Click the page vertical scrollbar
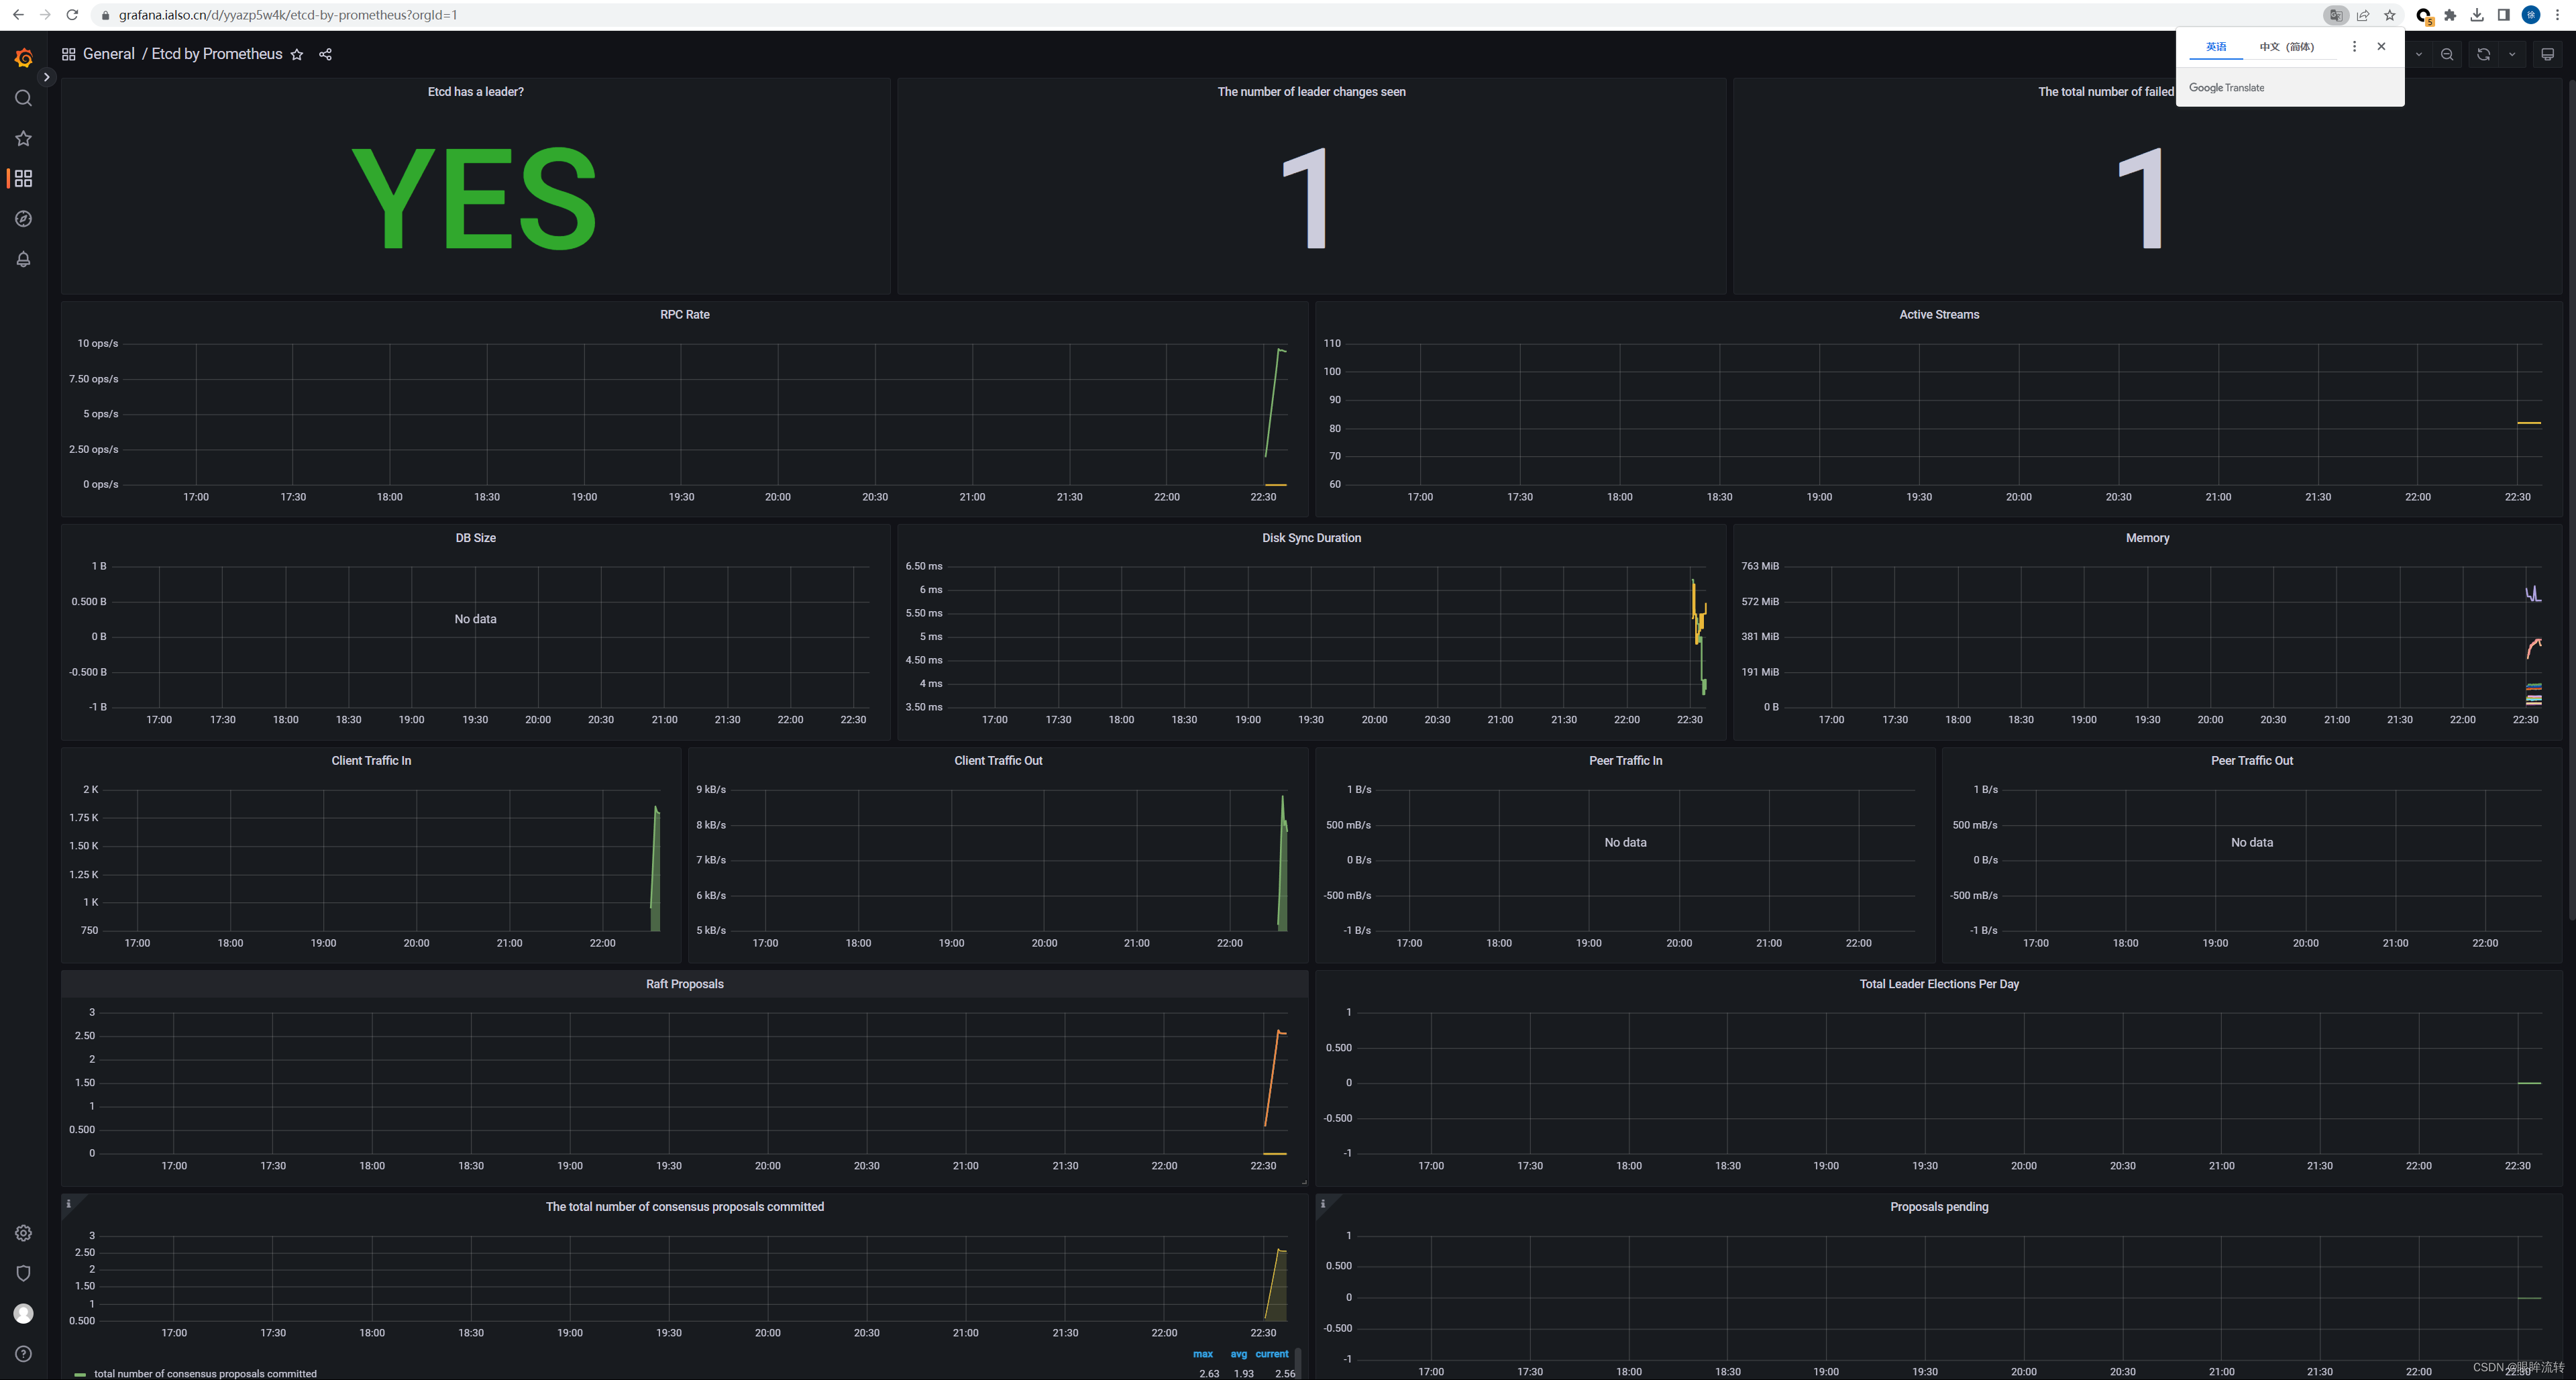The image size is (2576, 1380). tap(2571, 500)
